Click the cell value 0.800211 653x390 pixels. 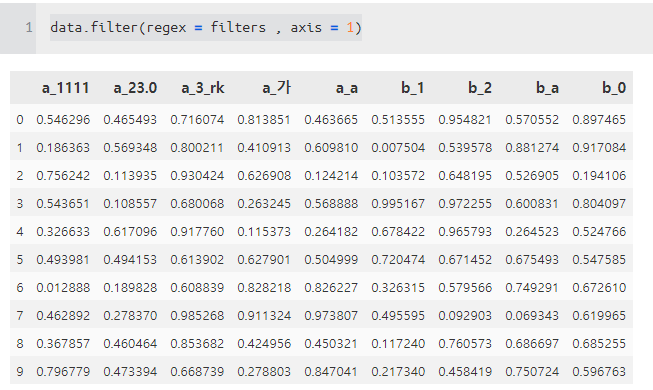197,148
